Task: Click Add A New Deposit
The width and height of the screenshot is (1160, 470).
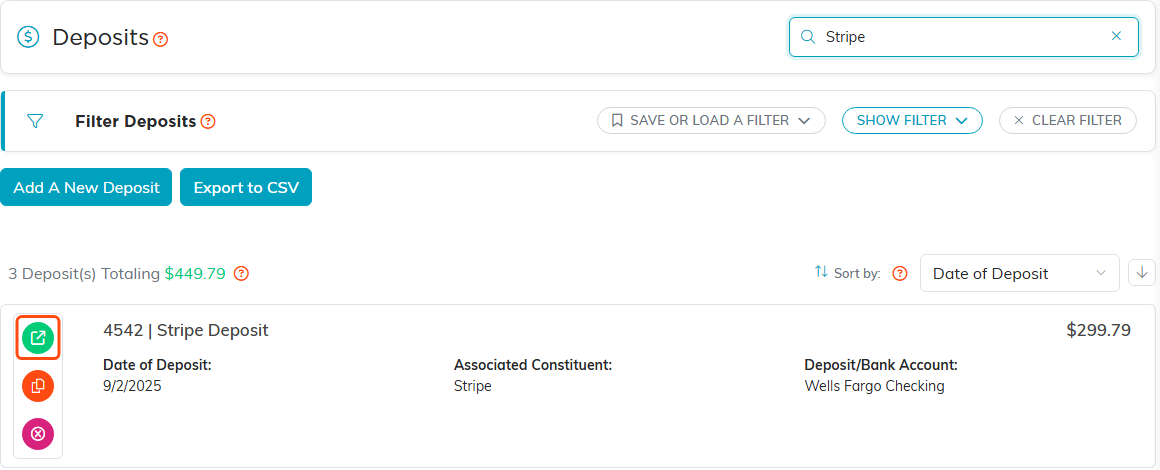Action: 86,187
